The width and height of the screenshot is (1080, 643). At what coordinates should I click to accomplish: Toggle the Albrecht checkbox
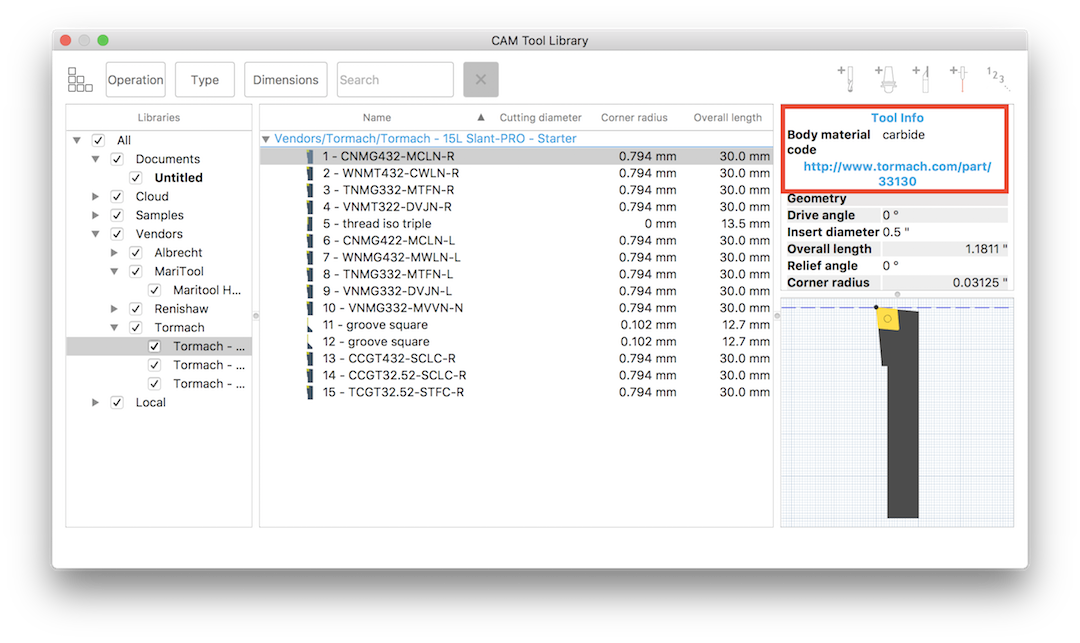136,253
